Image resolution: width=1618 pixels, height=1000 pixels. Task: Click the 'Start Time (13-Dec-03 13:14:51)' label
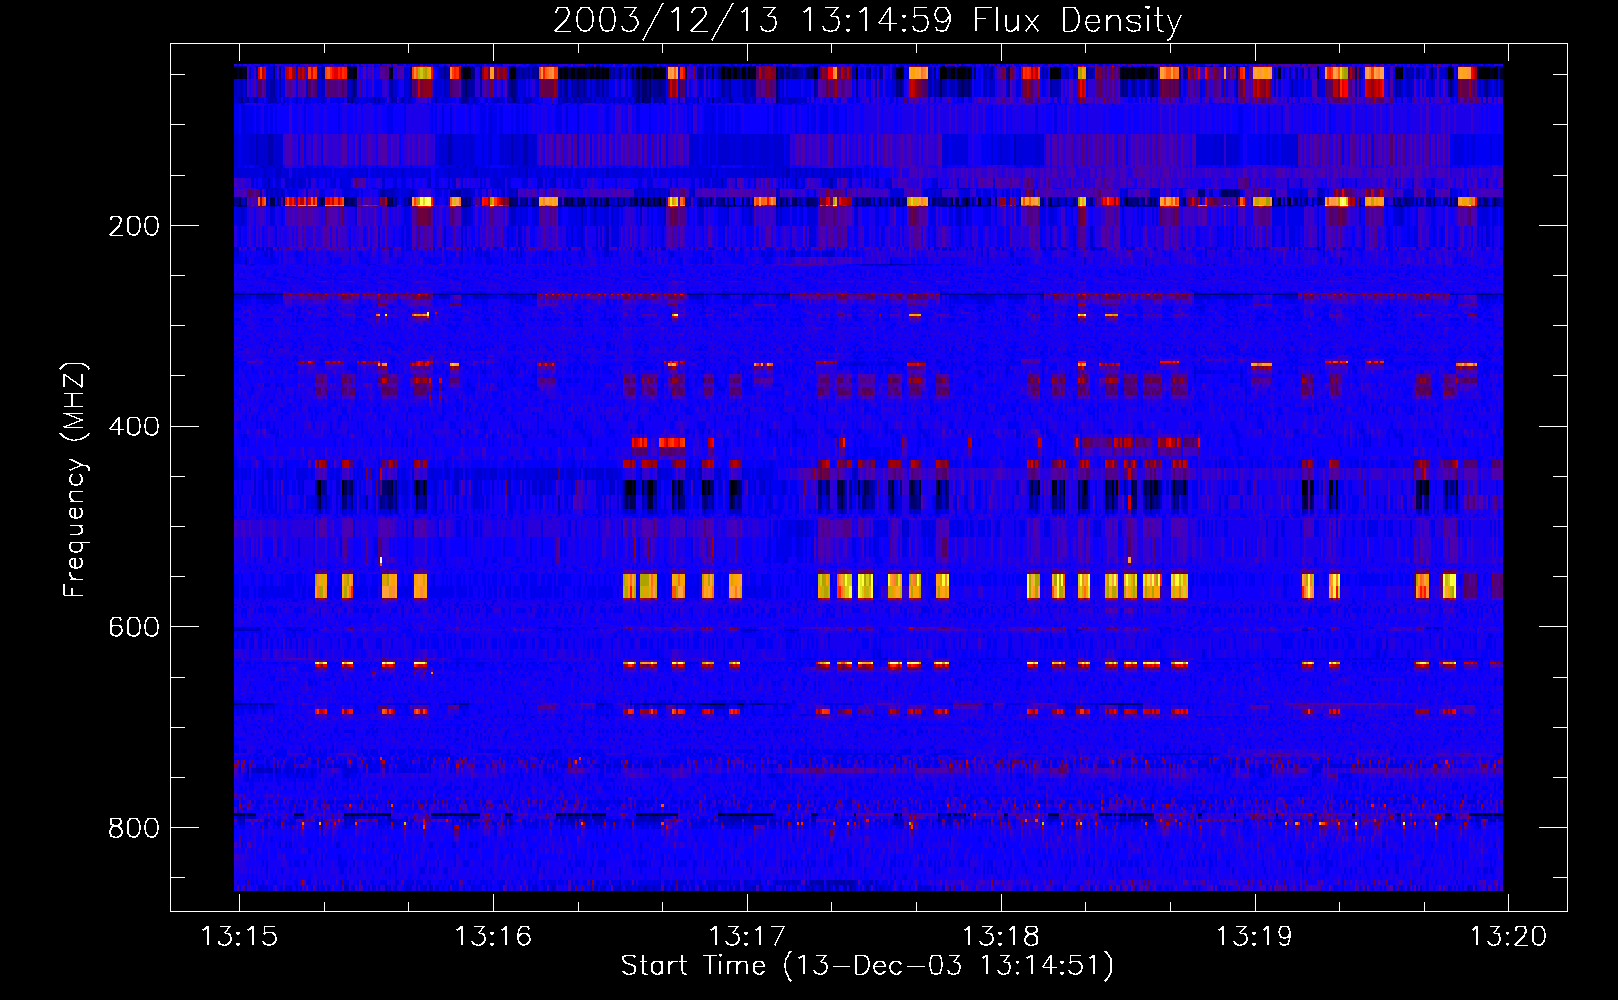[x=867, y=965]
